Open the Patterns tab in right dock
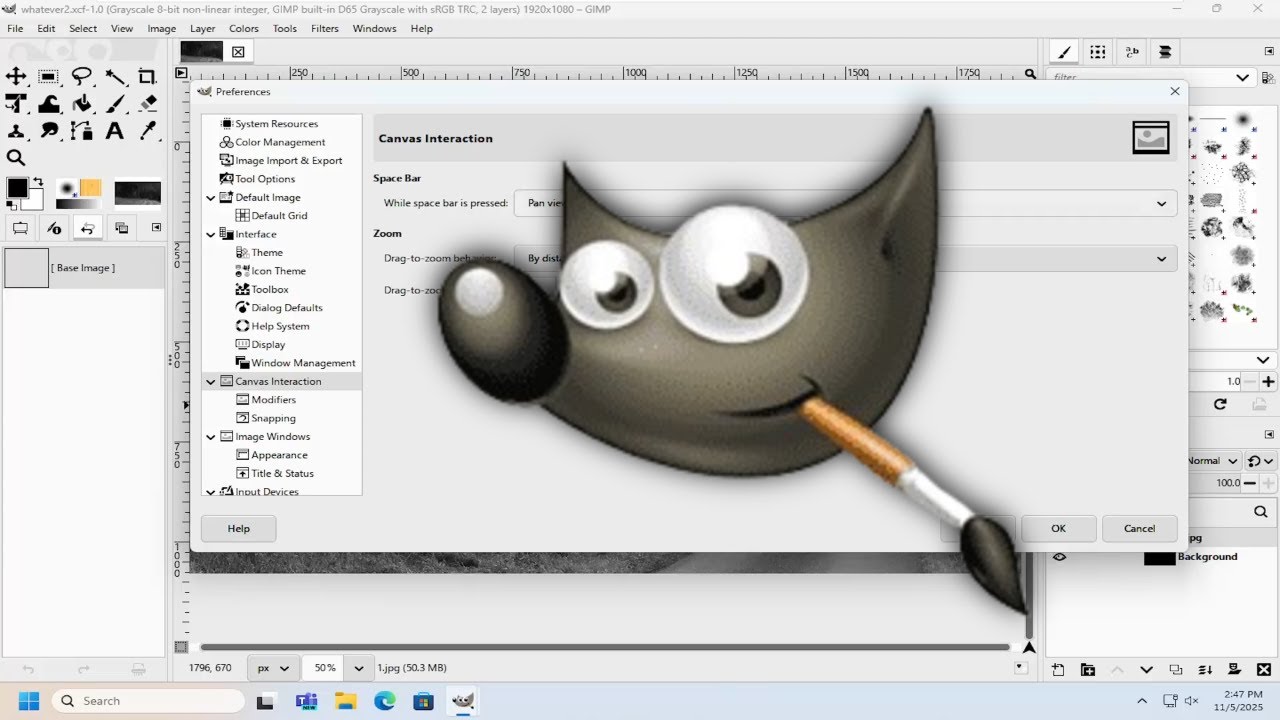Image resolution: width=1280 pixels, height=720 pixels. 1098,52
